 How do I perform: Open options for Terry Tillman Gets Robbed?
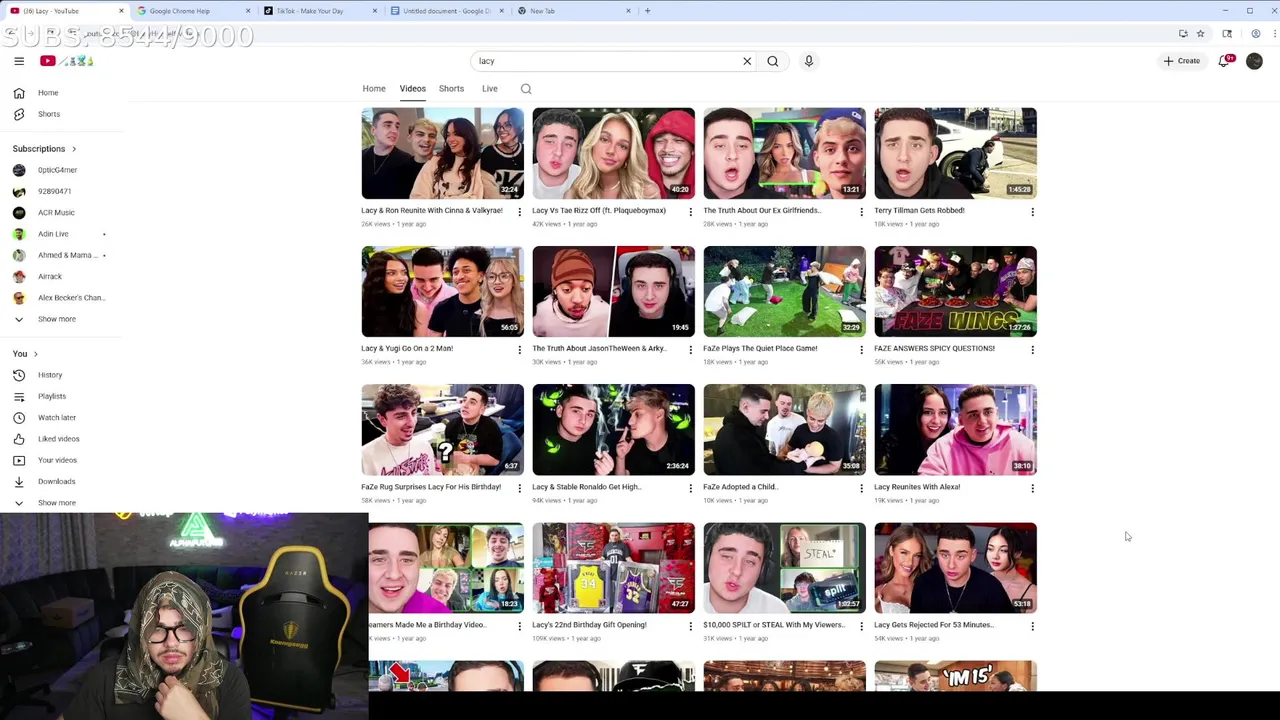(1032, 212)
